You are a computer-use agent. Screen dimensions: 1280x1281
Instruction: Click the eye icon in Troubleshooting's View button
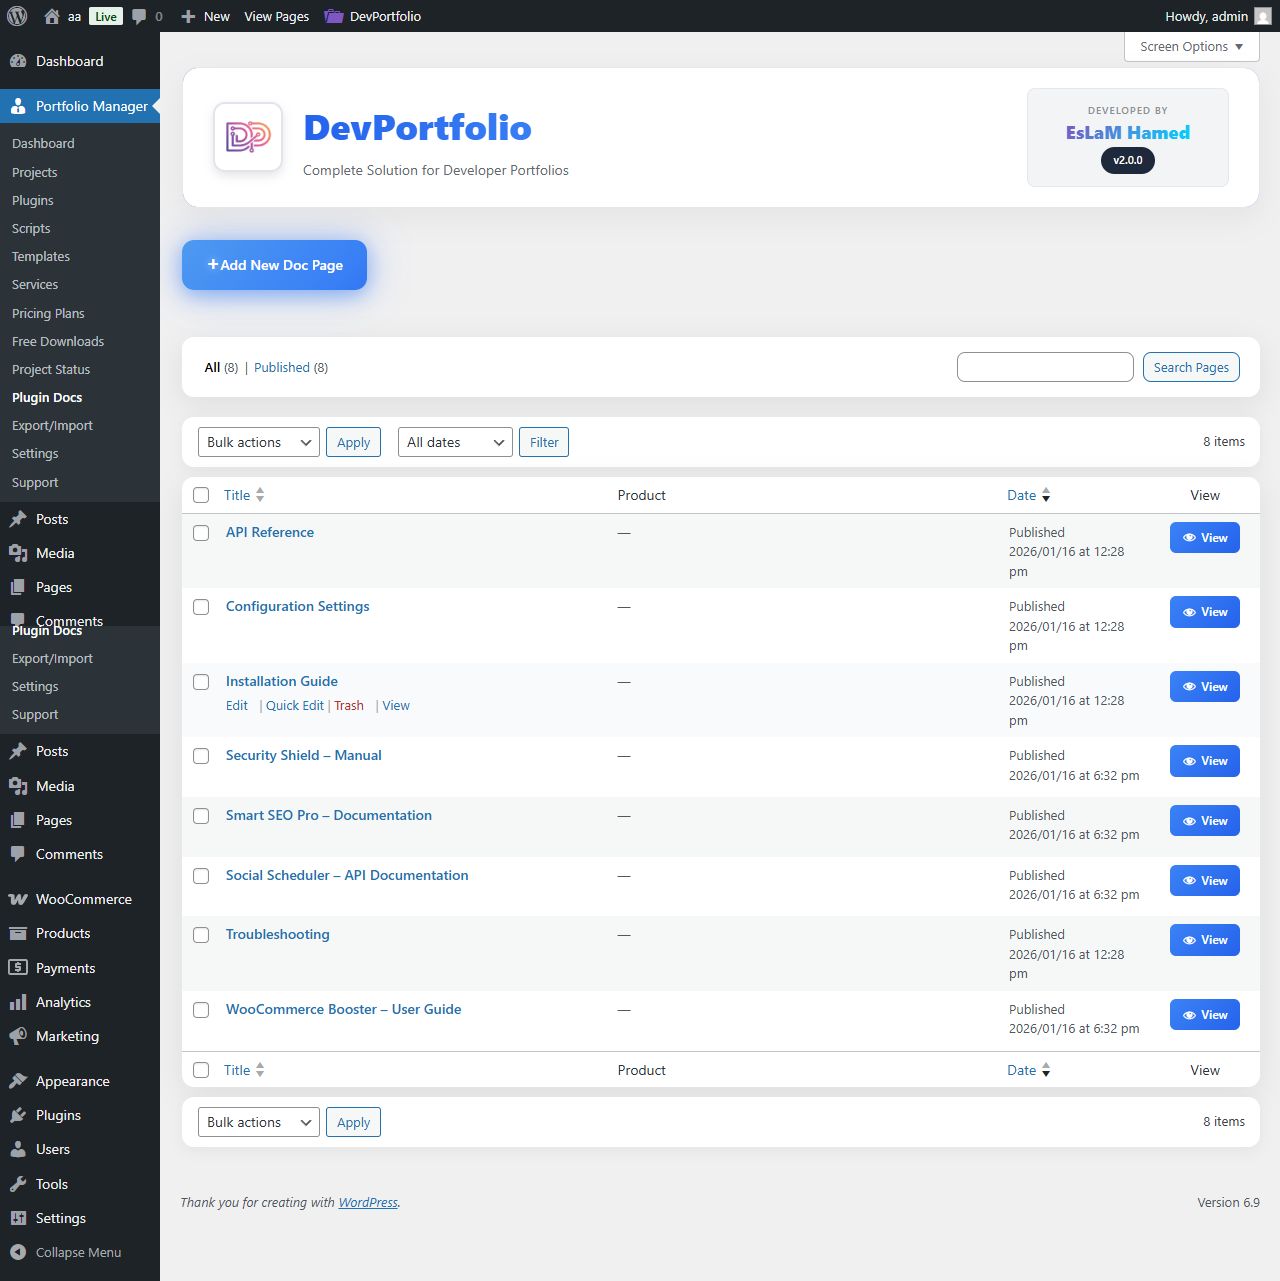coord(1190,940)
